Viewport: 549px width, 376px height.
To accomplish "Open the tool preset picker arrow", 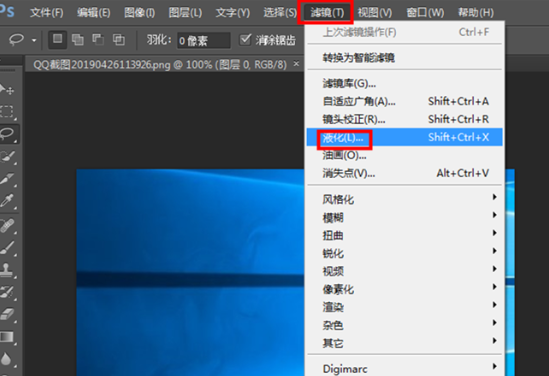I will click(x=34, y=40).
